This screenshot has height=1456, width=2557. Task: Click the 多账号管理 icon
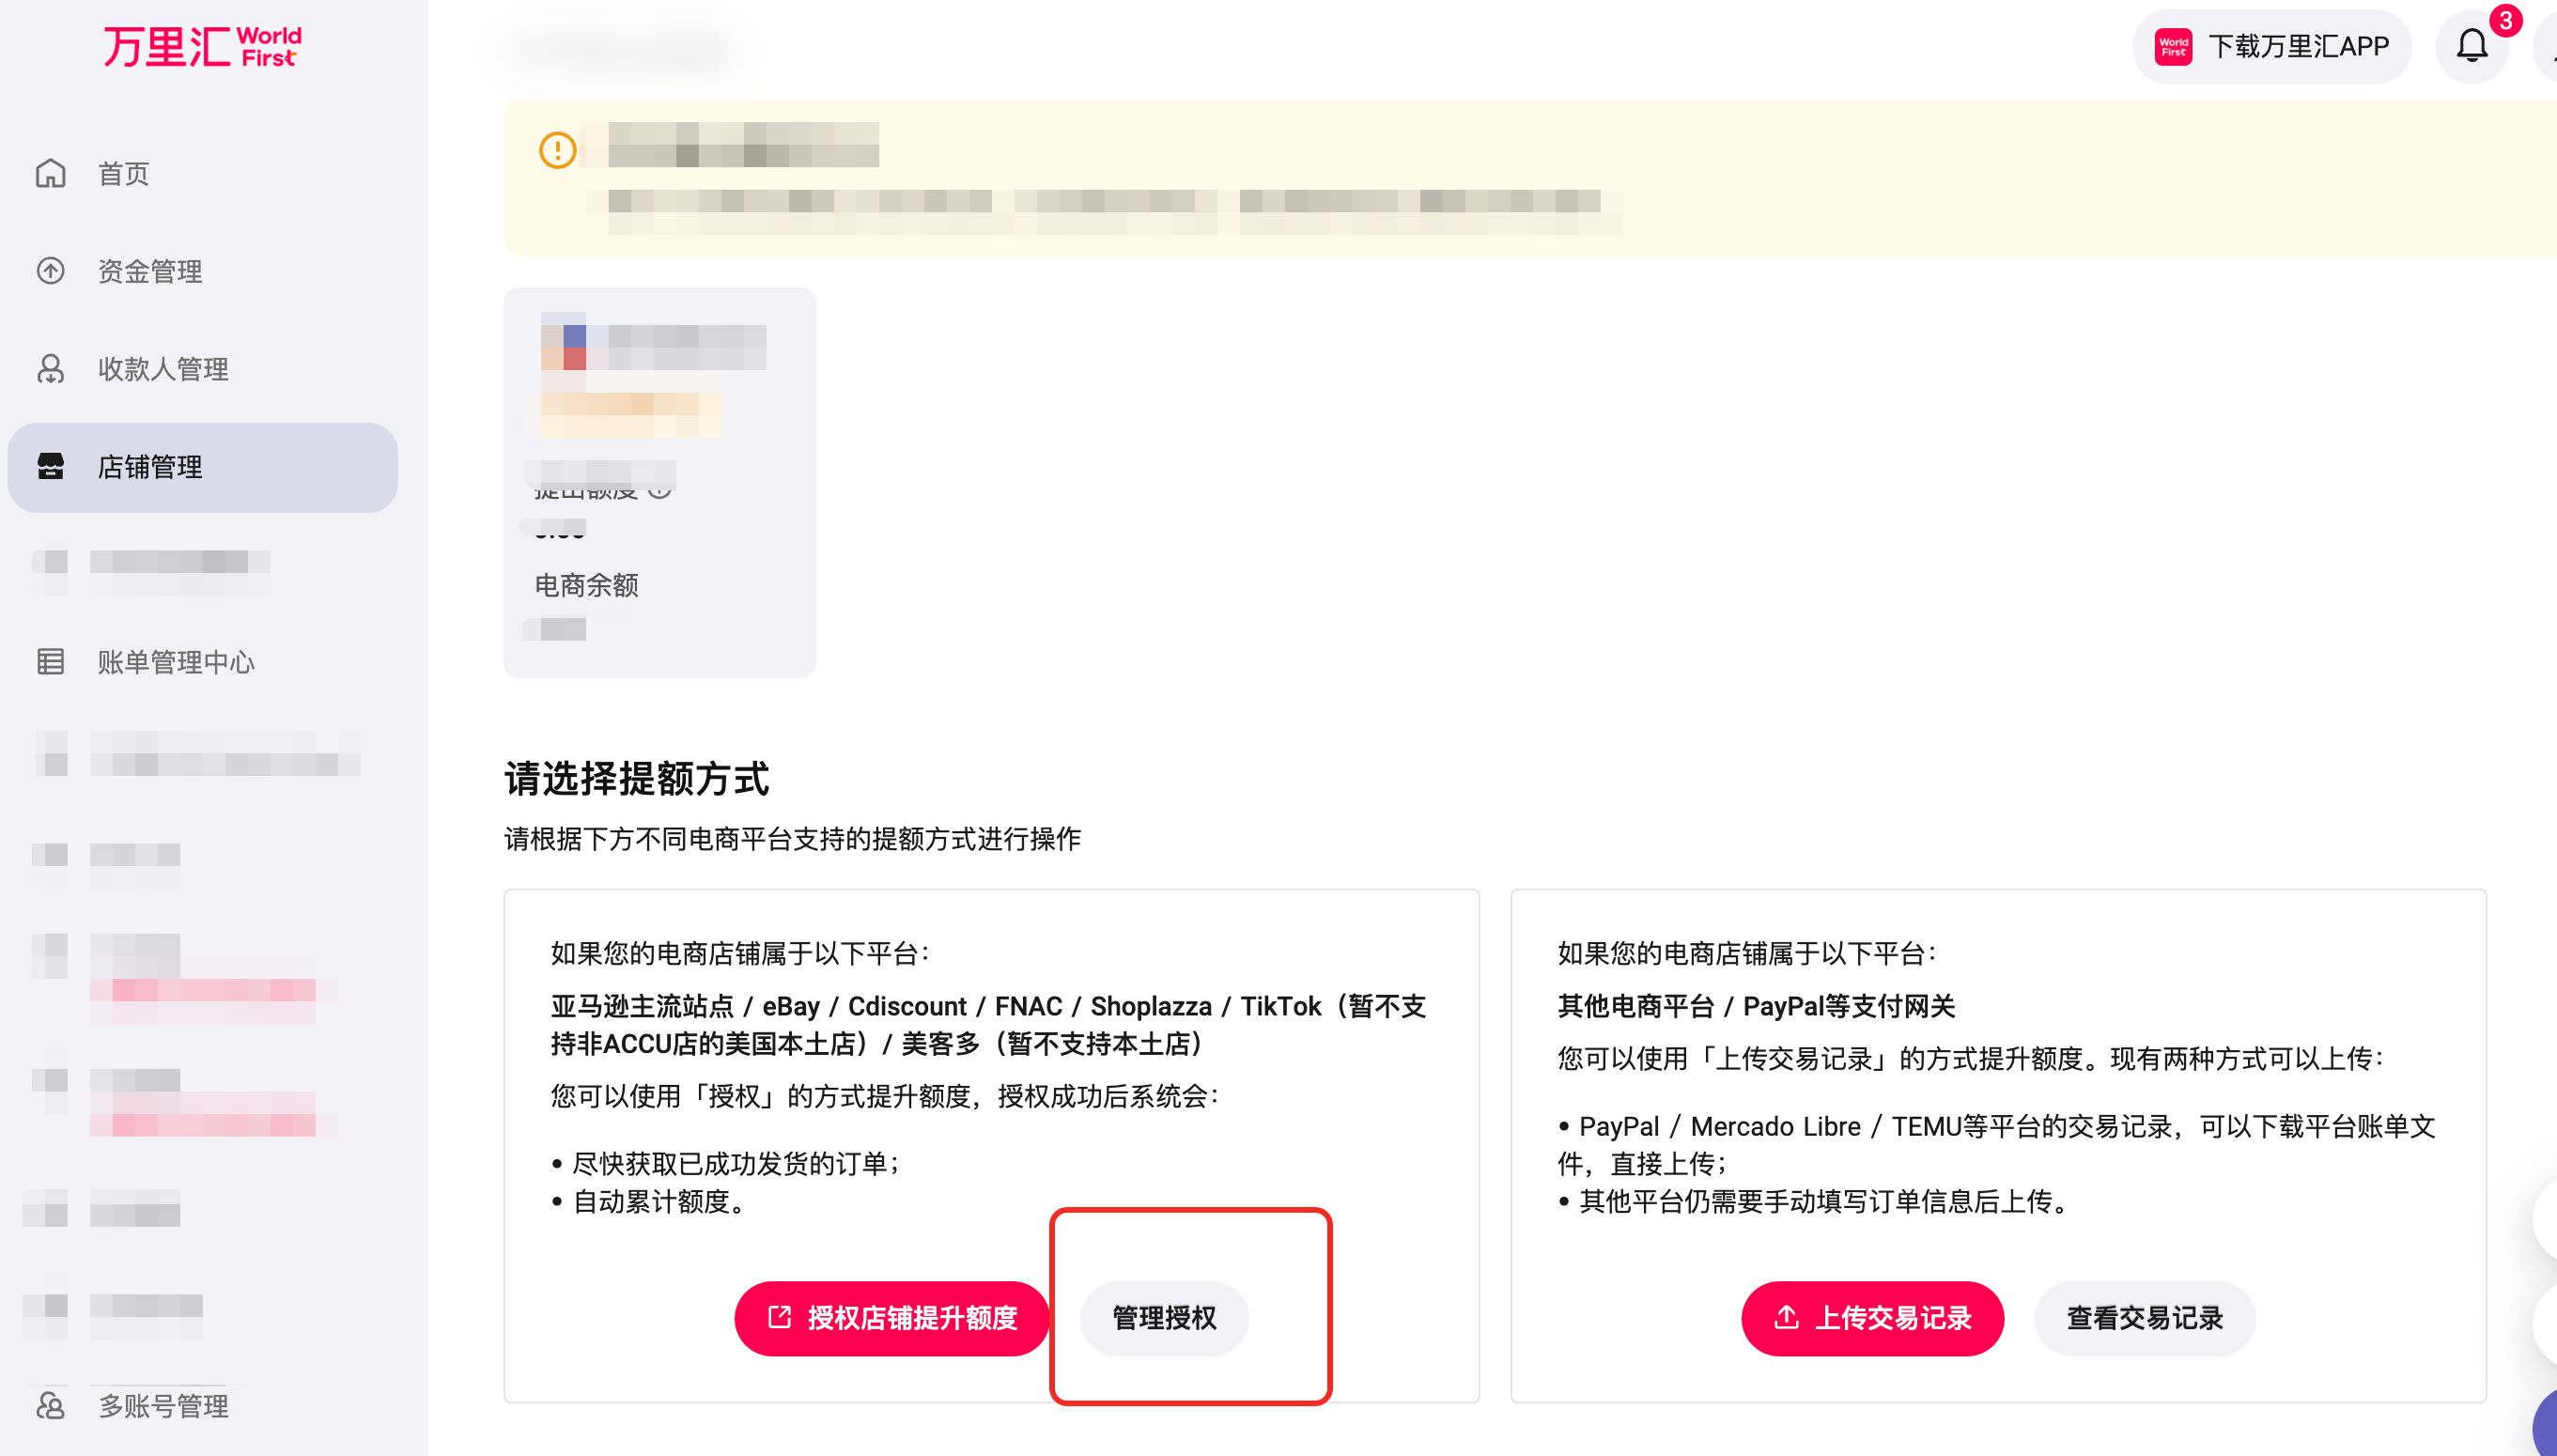[x=51, y=1406]
